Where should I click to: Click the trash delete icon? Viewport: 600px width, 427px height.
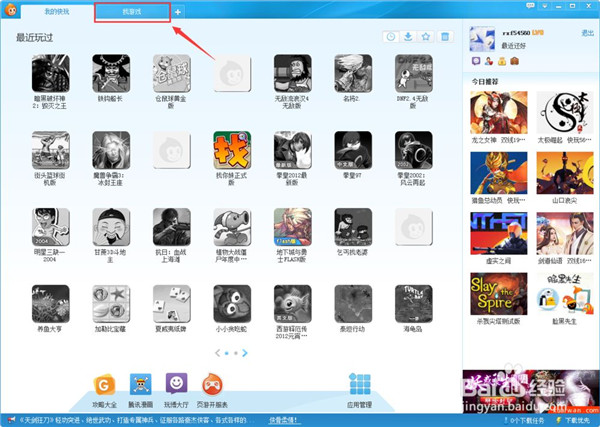(x=445, y=38)
